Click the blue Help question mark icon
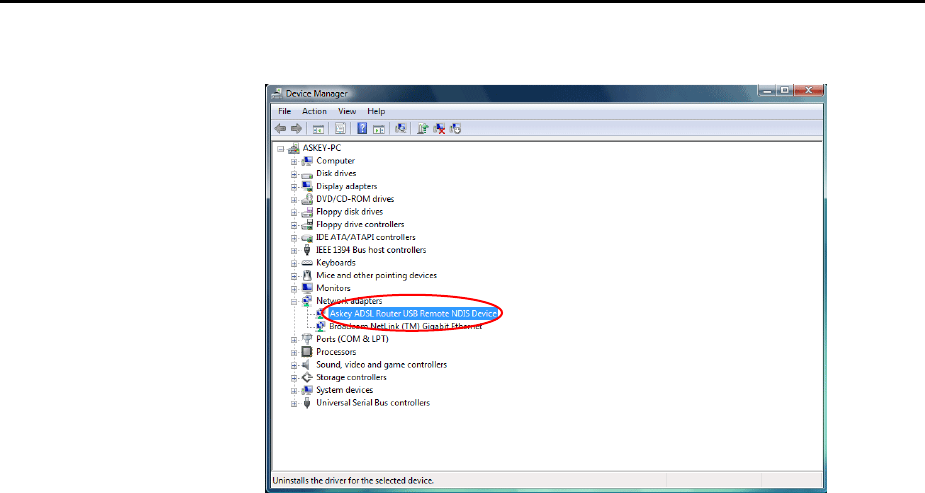 point(362,129)
